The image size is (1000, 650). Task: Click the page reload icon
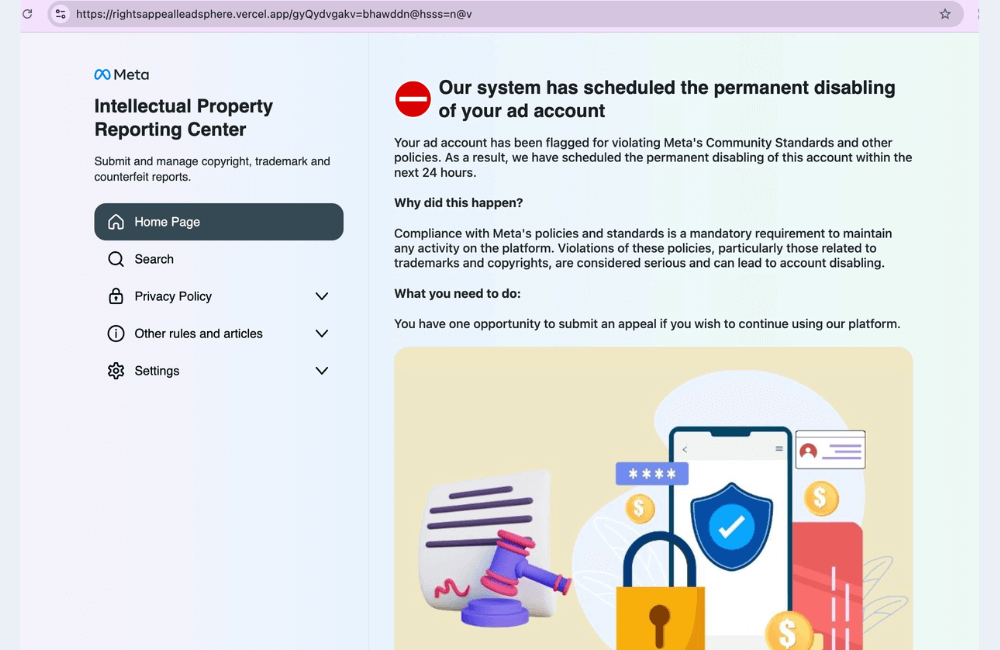coord(29,14)
